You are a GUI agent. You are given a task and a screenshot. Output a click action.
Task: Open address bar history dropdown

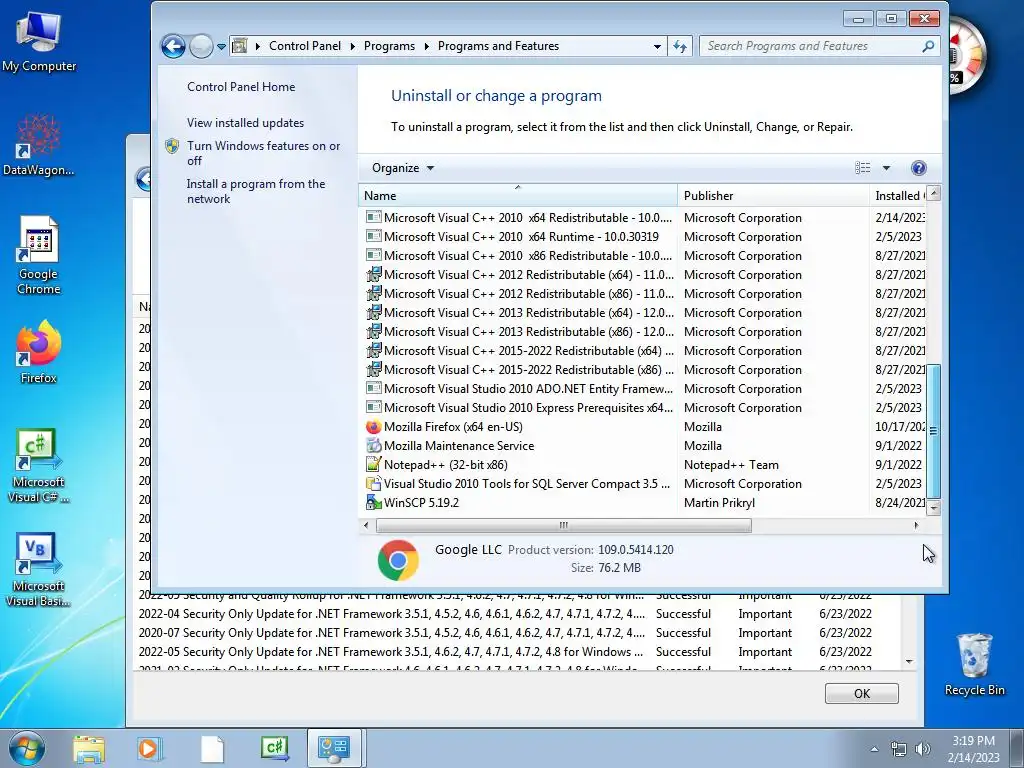tap(657, 46)
